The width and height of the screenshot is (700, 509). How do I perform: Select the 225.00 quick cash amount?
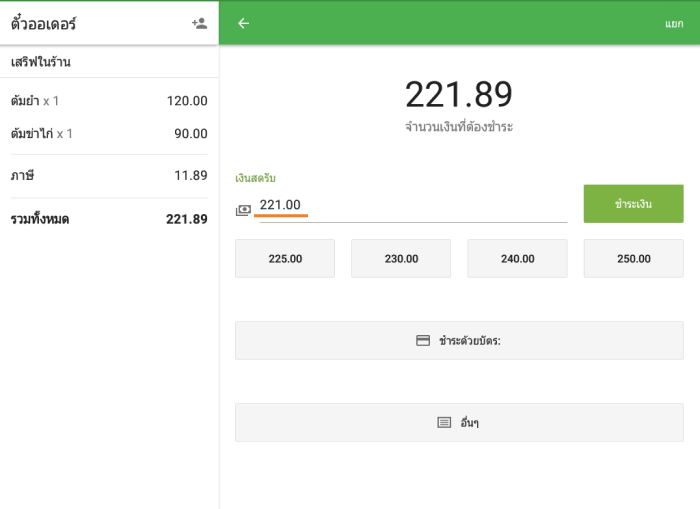(285, 258)
